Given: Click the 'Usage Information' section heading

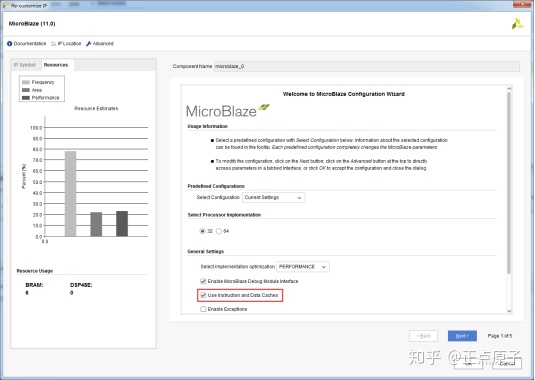Looking at the screenshot, I should [x=207, y=126].
